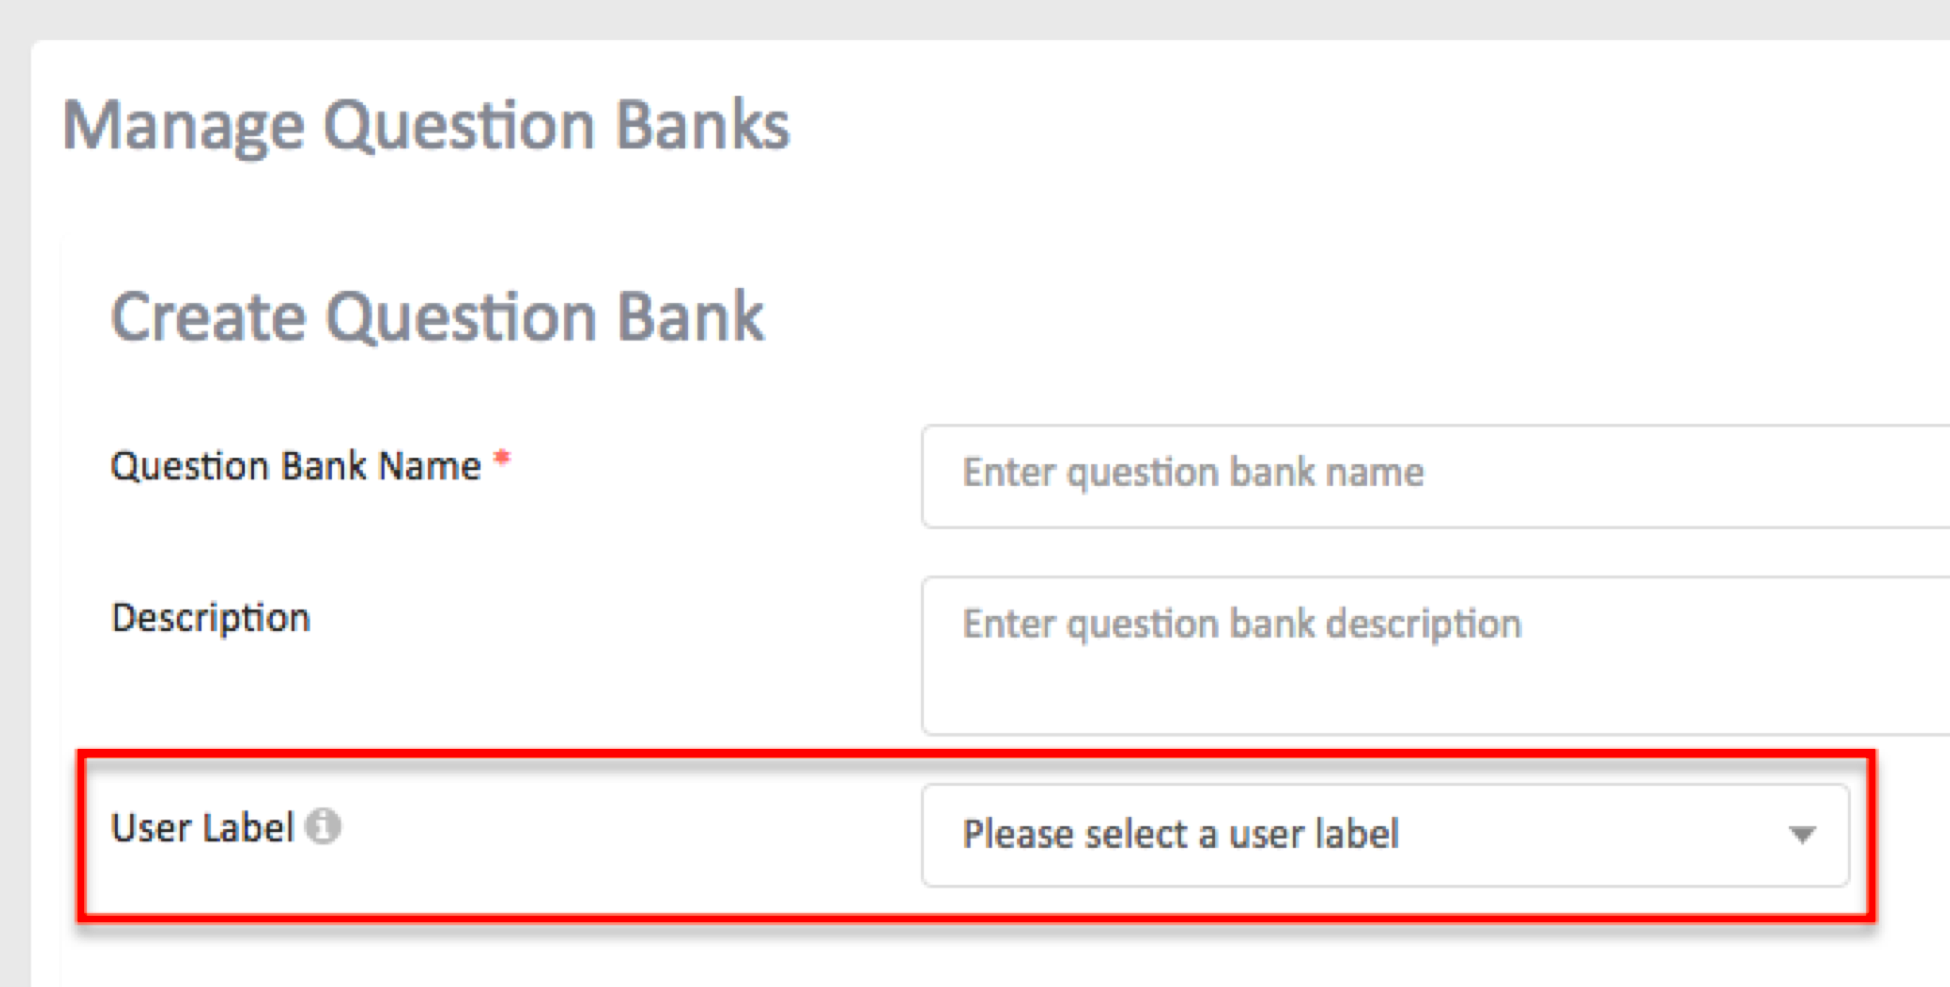Click the 'User Label' field label text
Screen dimensions: 1950x987
203,827
